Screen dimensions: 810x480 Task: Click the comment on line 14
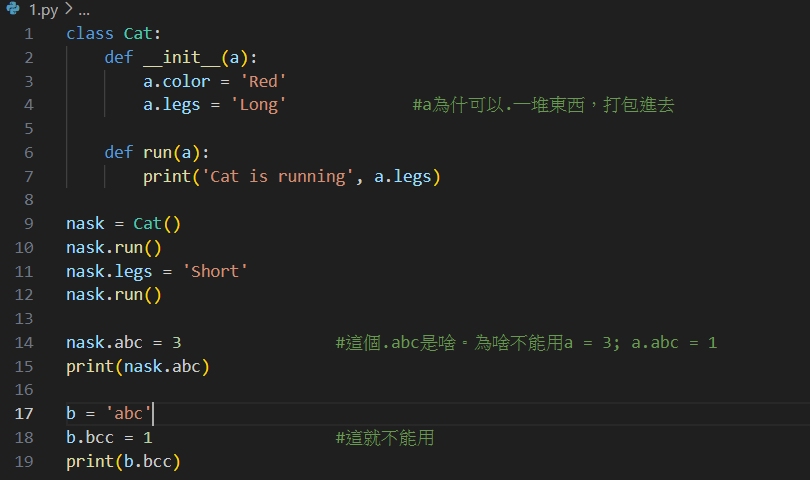(x=526, y=343)
